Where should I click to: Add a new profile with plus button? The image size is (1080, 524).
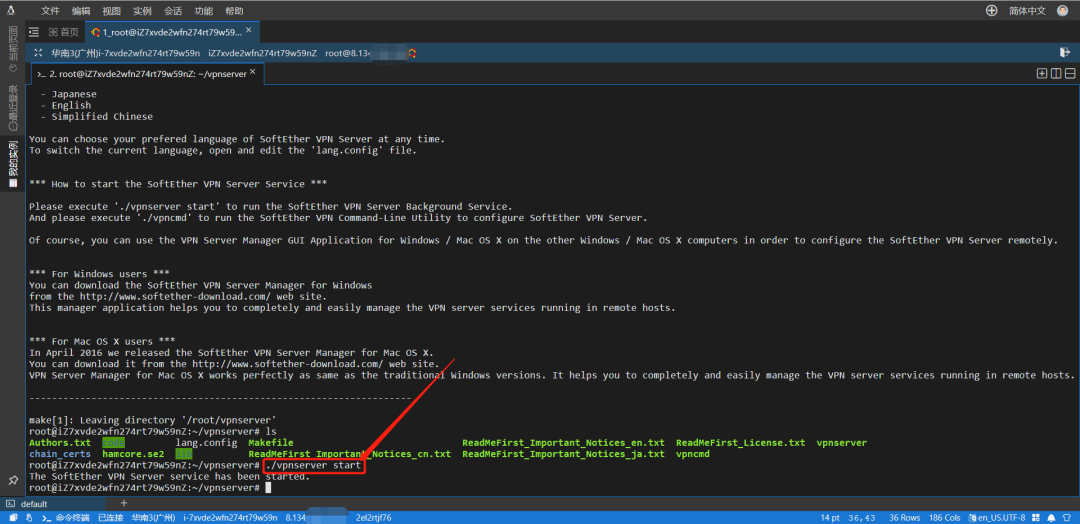pyautogui.click(x=124, y=503)
